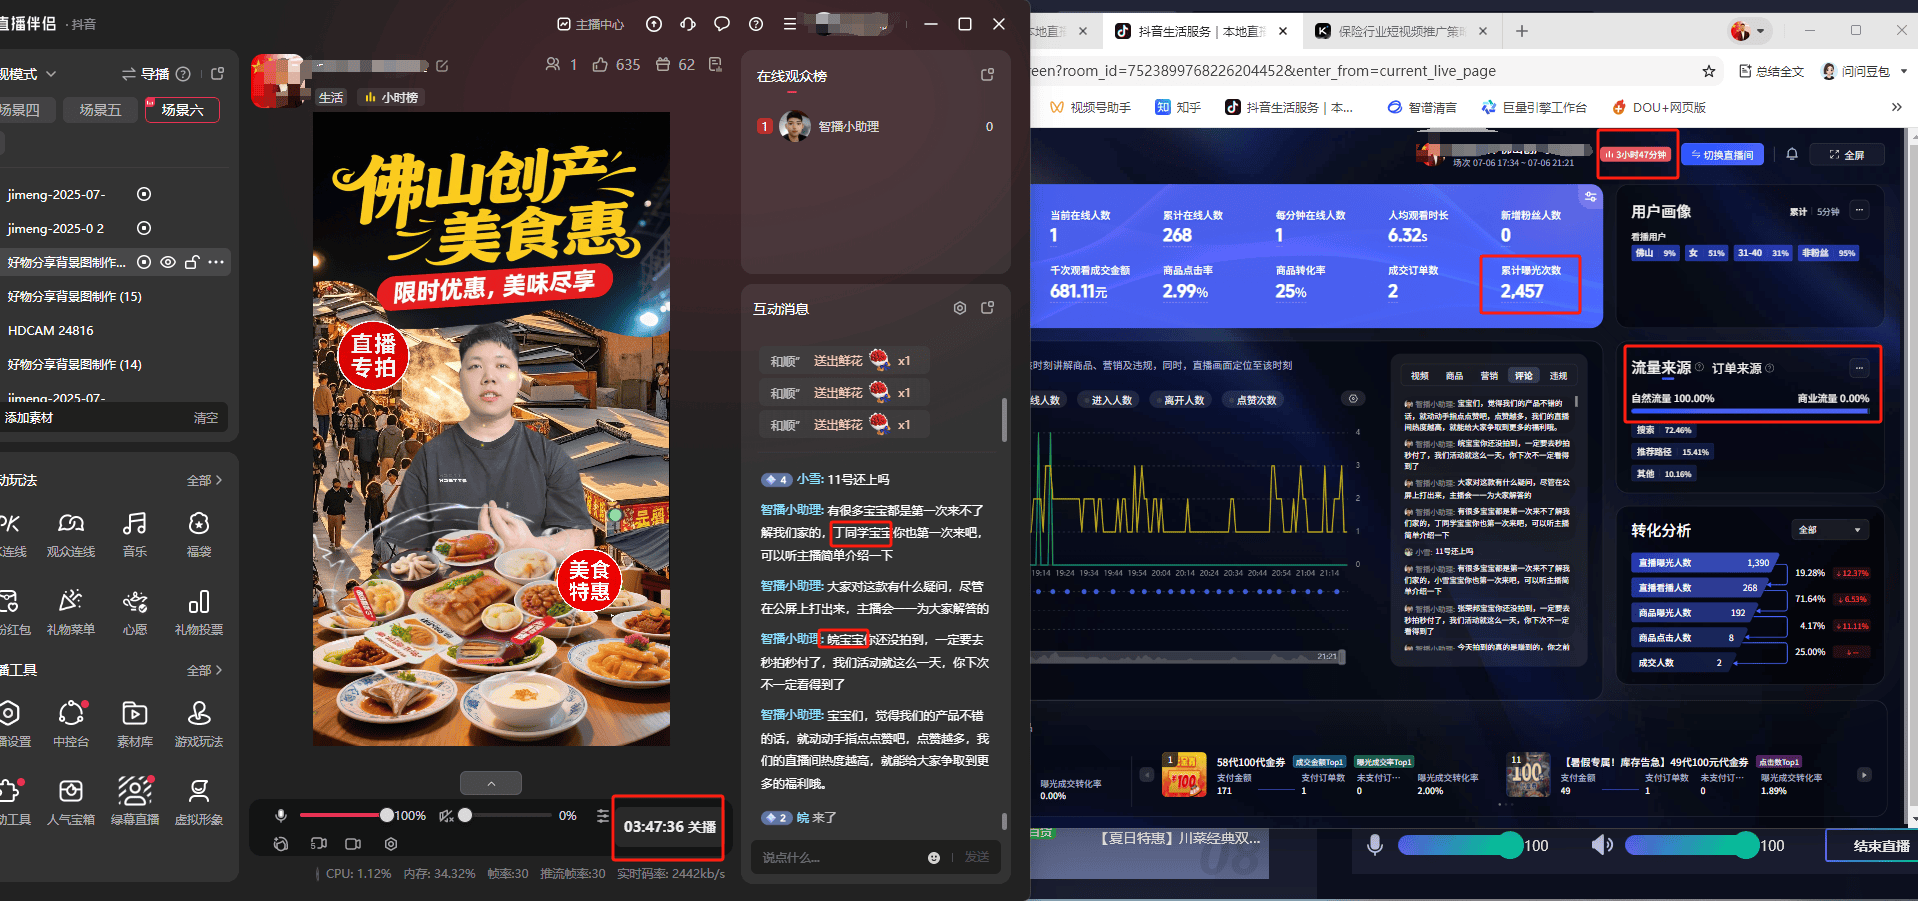
Task: Open the 转化分析 全部 dropdown
Action: click(x=1830, y=530)
